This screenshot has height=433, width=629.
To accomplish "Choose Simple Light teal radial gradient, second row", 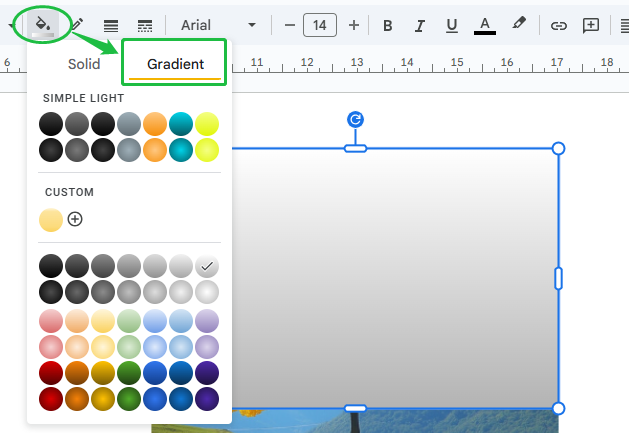I will pyautogui.click(x=181, y=150).
